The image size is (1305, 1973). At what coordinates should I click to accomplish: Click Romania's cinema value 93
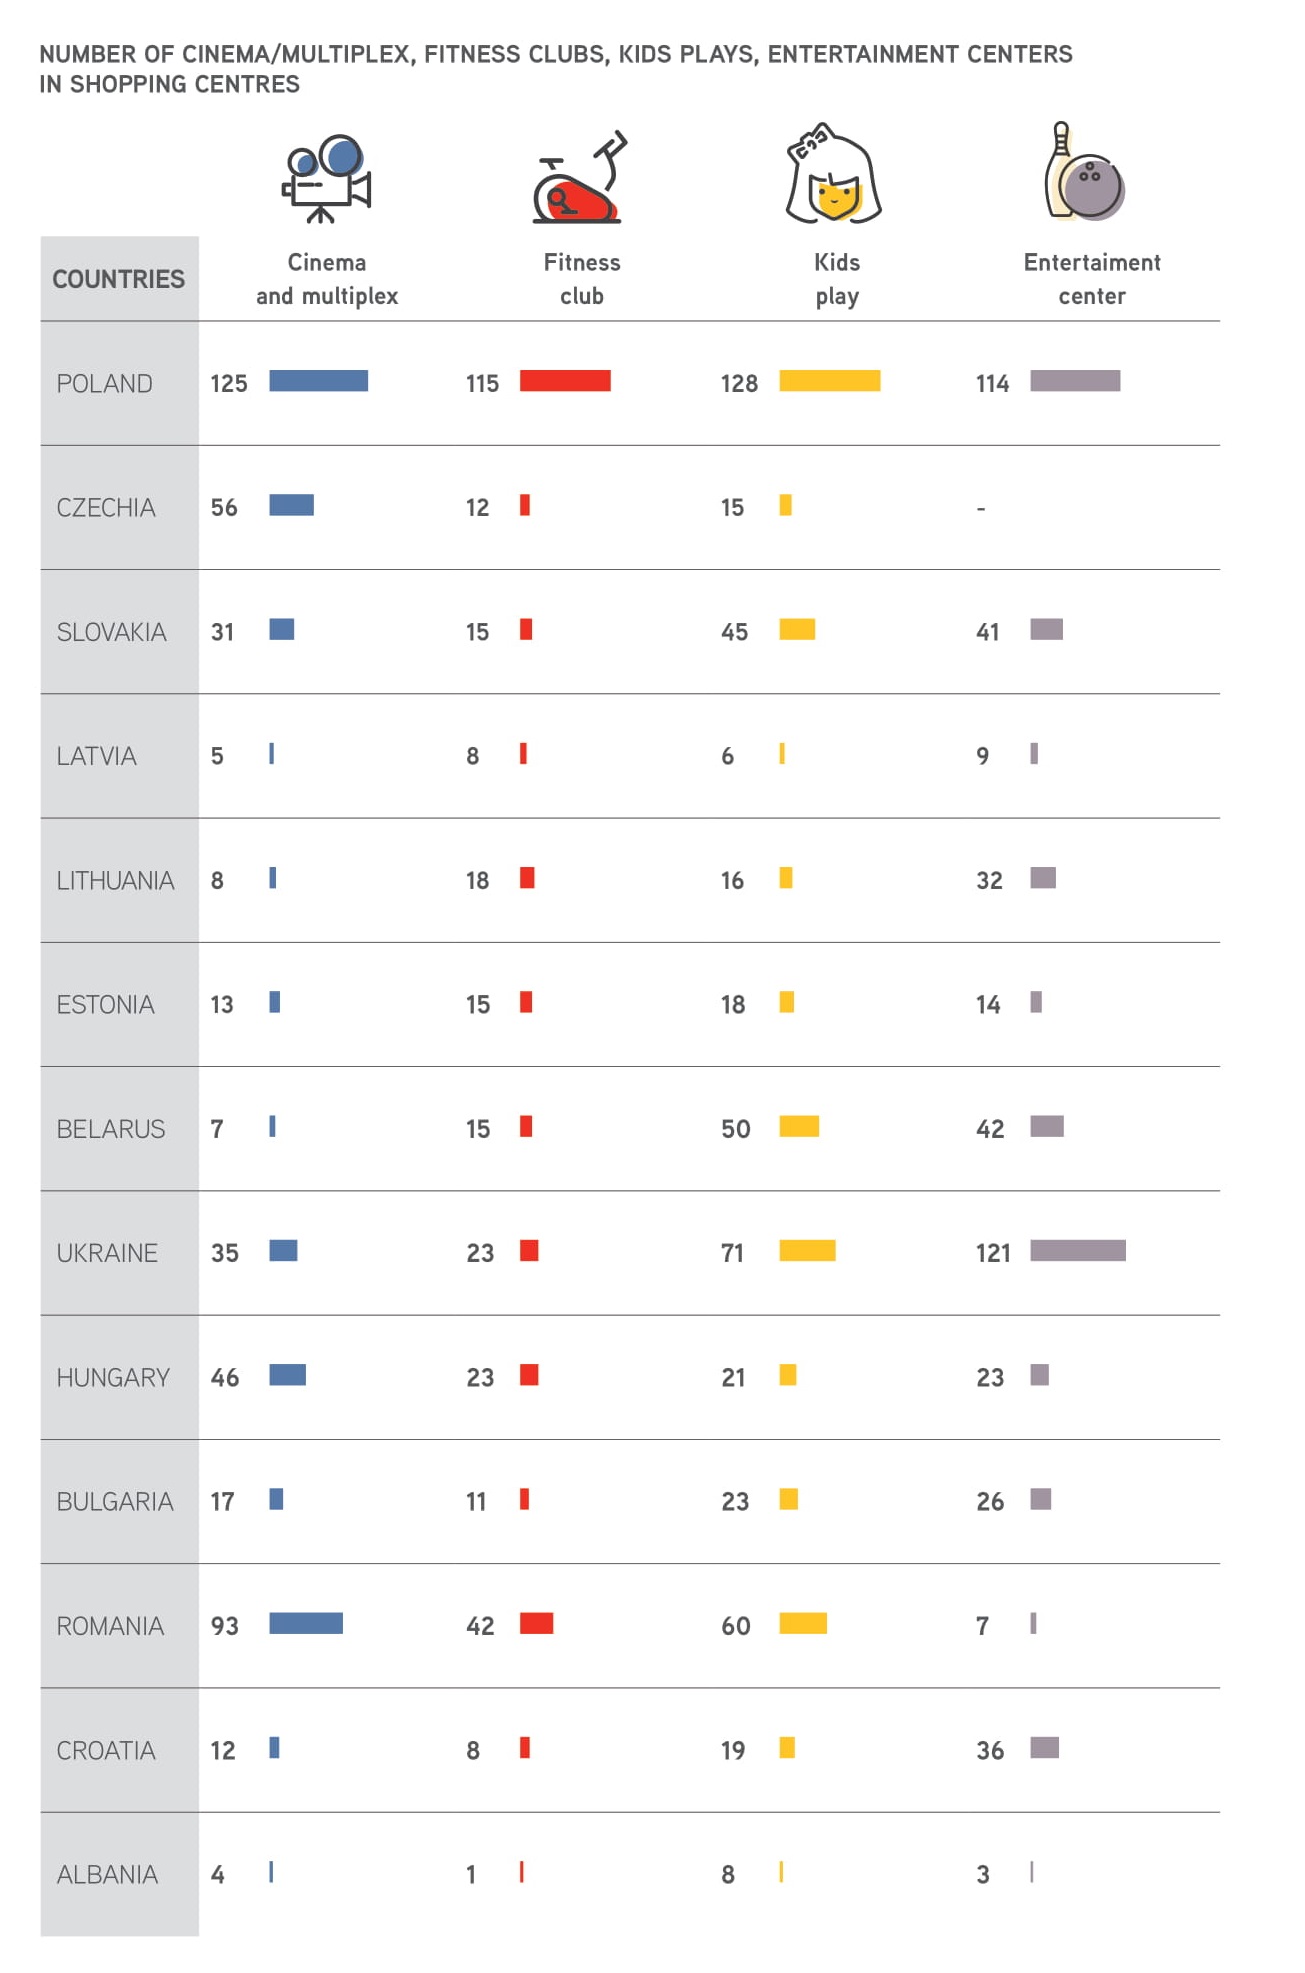pos(225,1626)
